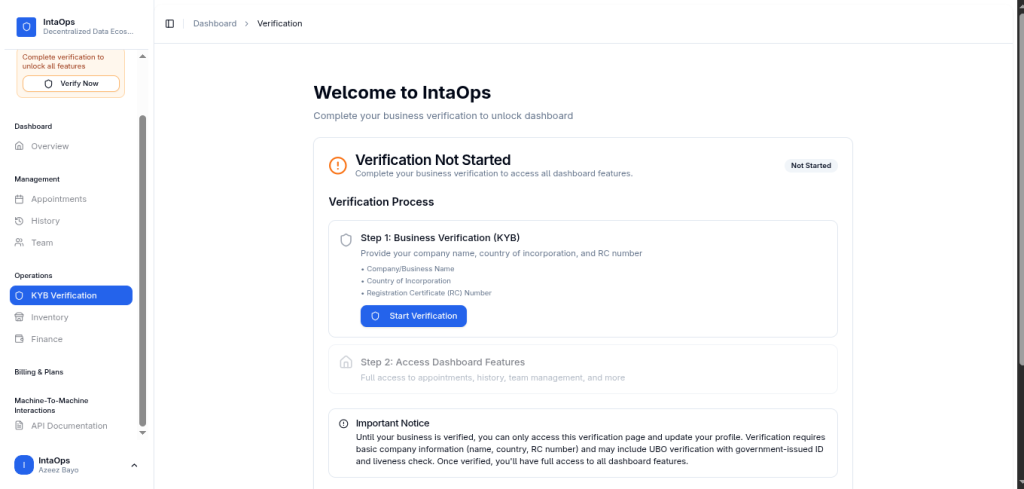Click the History clock icon

point(20,221)
